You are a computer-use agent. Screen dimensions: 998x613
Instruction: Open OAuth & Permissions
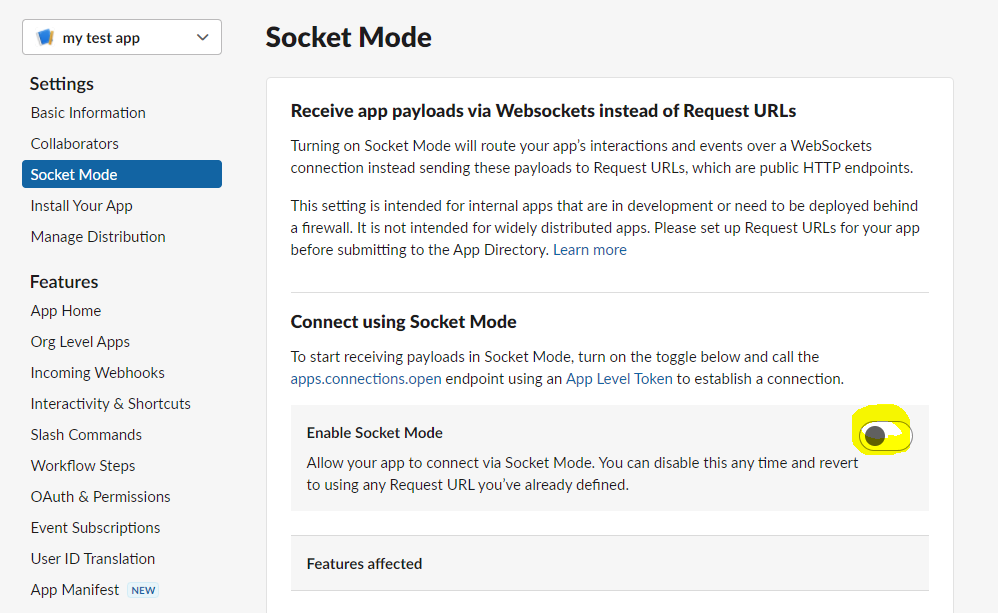pyautogui.click(x=101, y=497)
